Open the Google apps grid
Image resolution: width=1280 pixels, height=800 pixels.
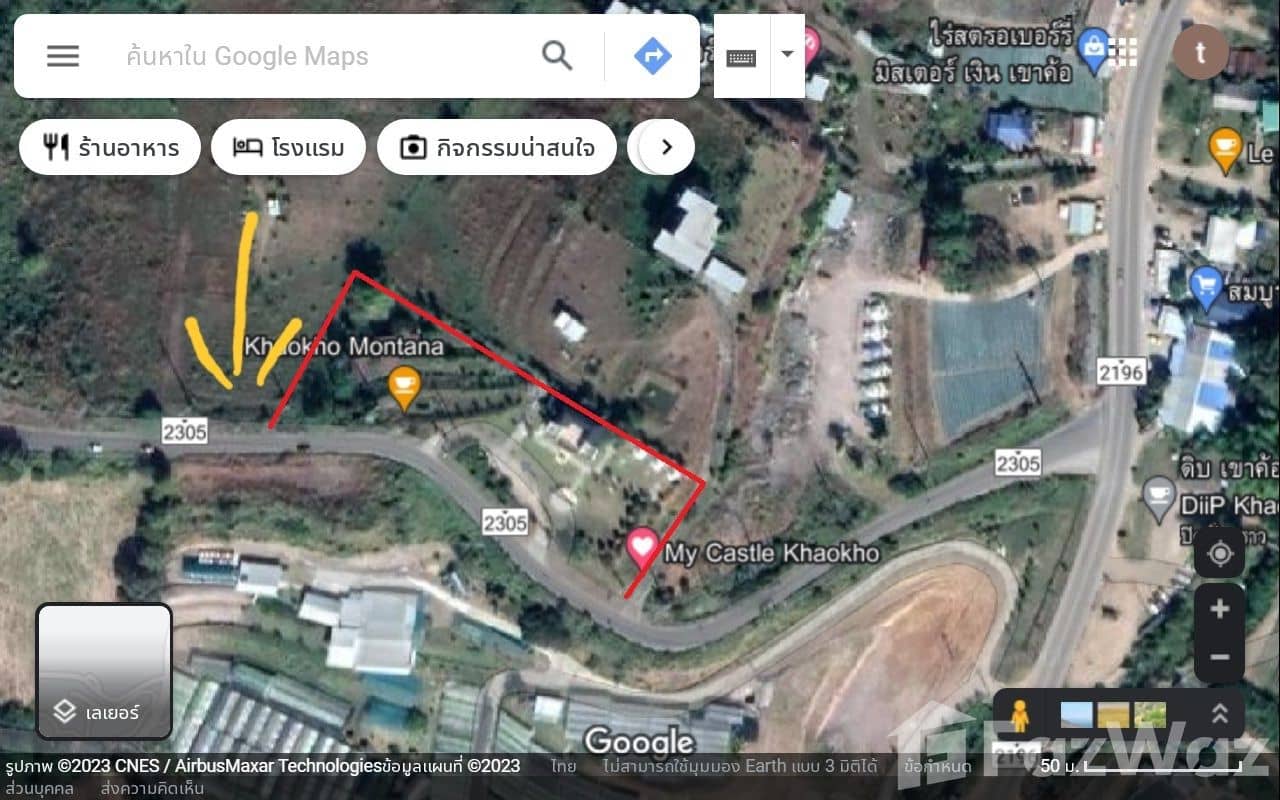tap(1123, 52)
